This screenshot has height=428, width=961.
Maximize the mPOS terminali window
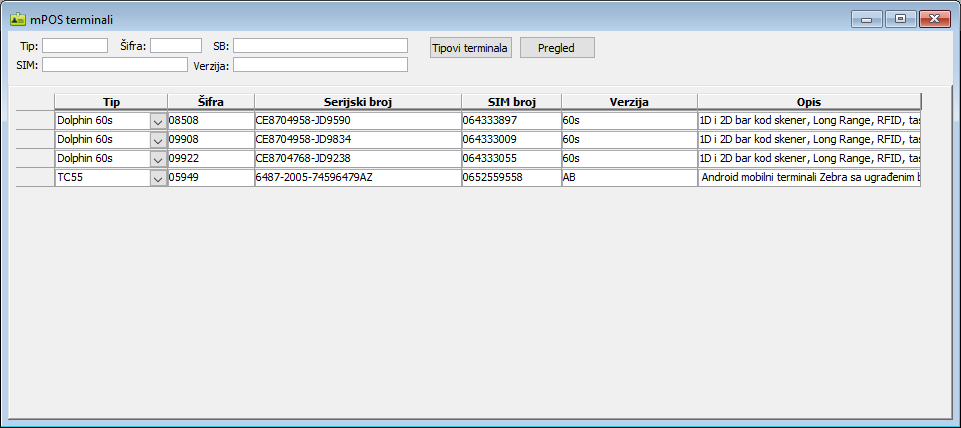900,18
